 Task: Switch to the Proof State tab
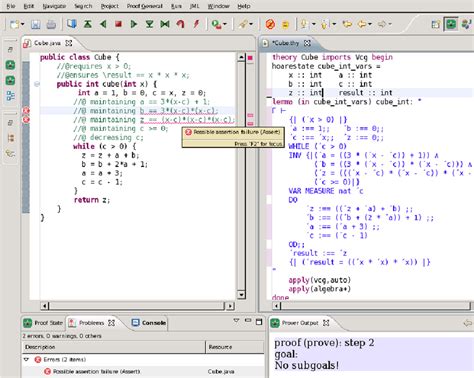pos(43,323)
